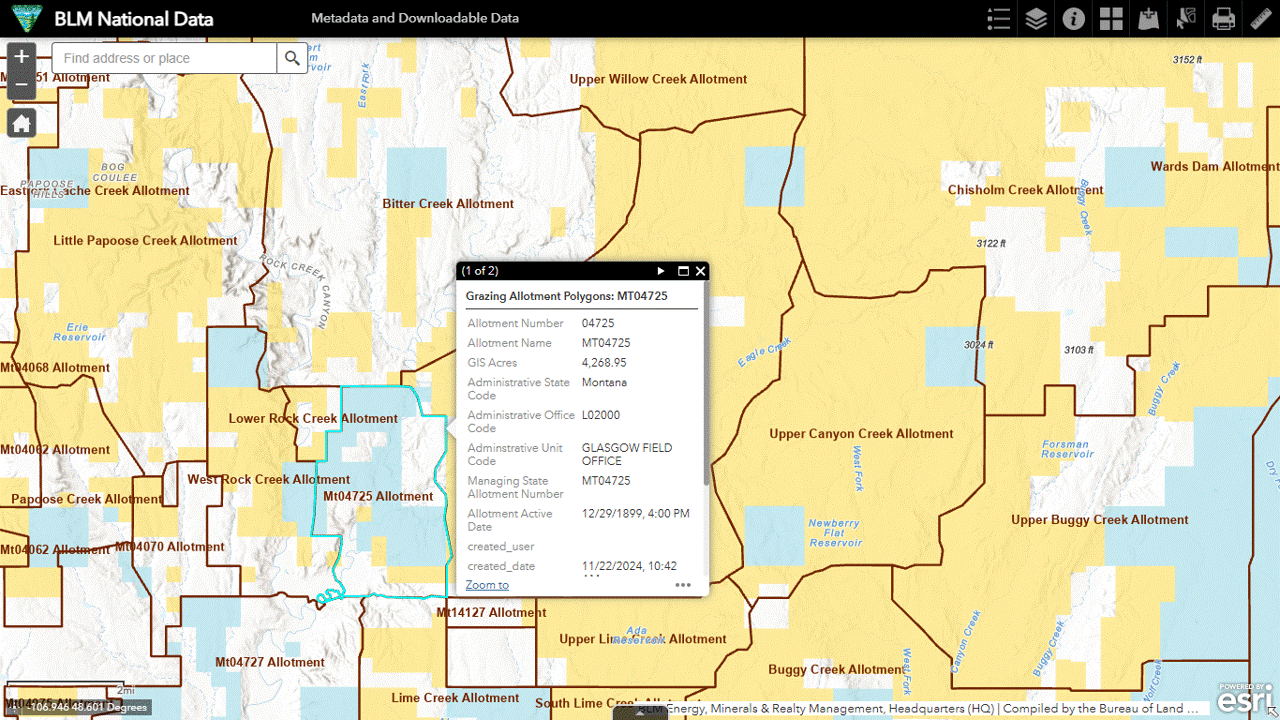Open the Layer List widget
Viewport: 1280px width, 720px height.
[1036, 19]
